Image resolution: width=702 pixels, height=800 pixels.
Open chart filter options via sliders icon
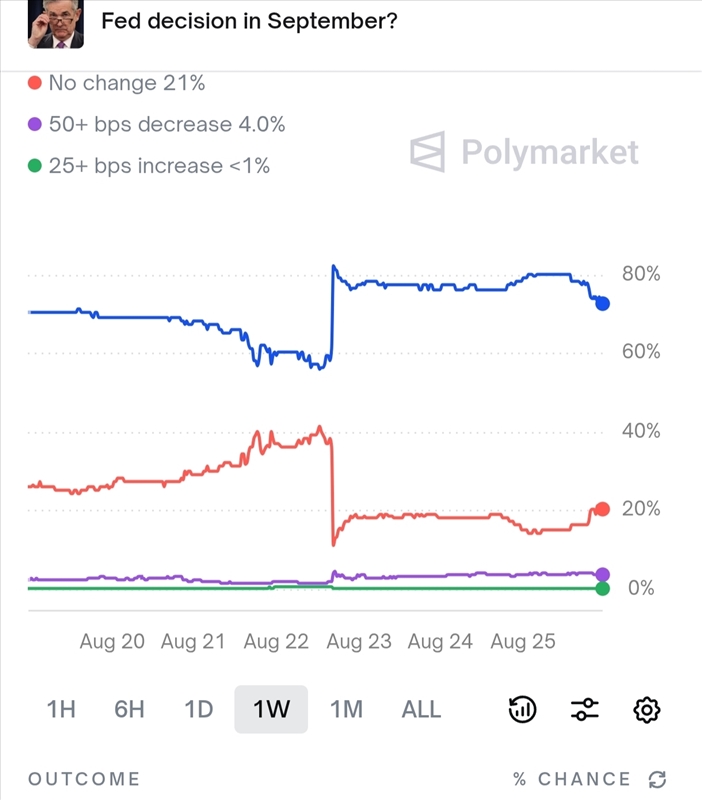[584, 709]
